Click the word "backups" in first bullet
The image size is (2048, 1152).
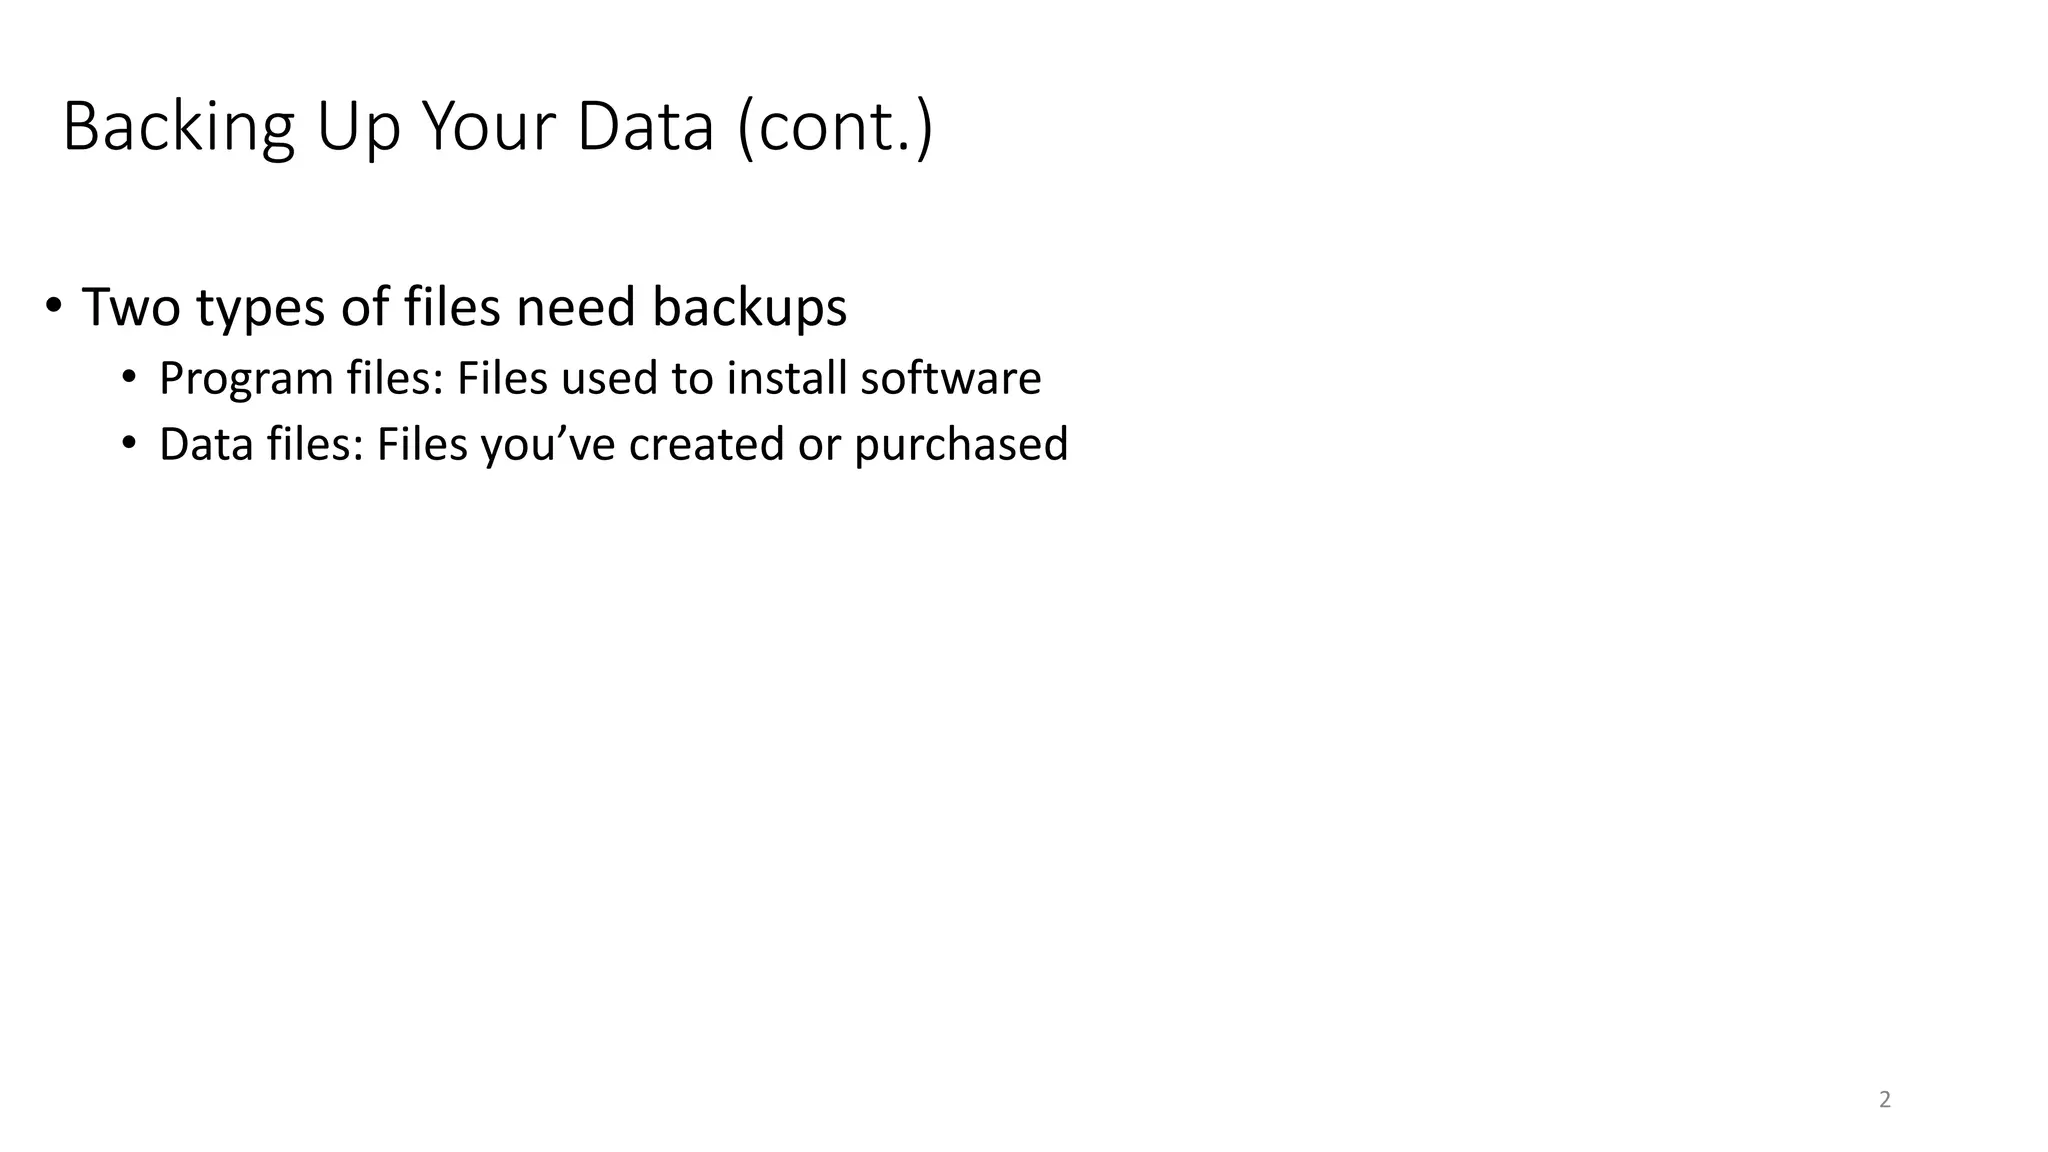pyautogui.click(x=750, y=307)
